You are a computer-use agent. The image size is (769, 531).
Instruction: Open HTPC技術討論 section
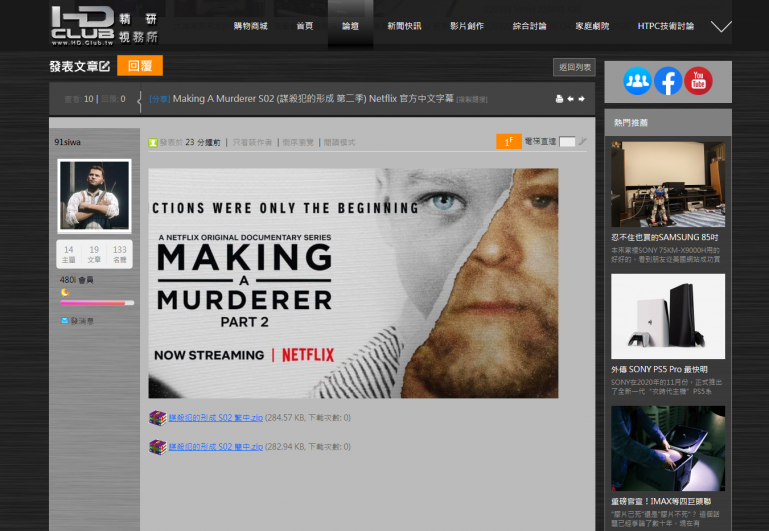[666, 26]
